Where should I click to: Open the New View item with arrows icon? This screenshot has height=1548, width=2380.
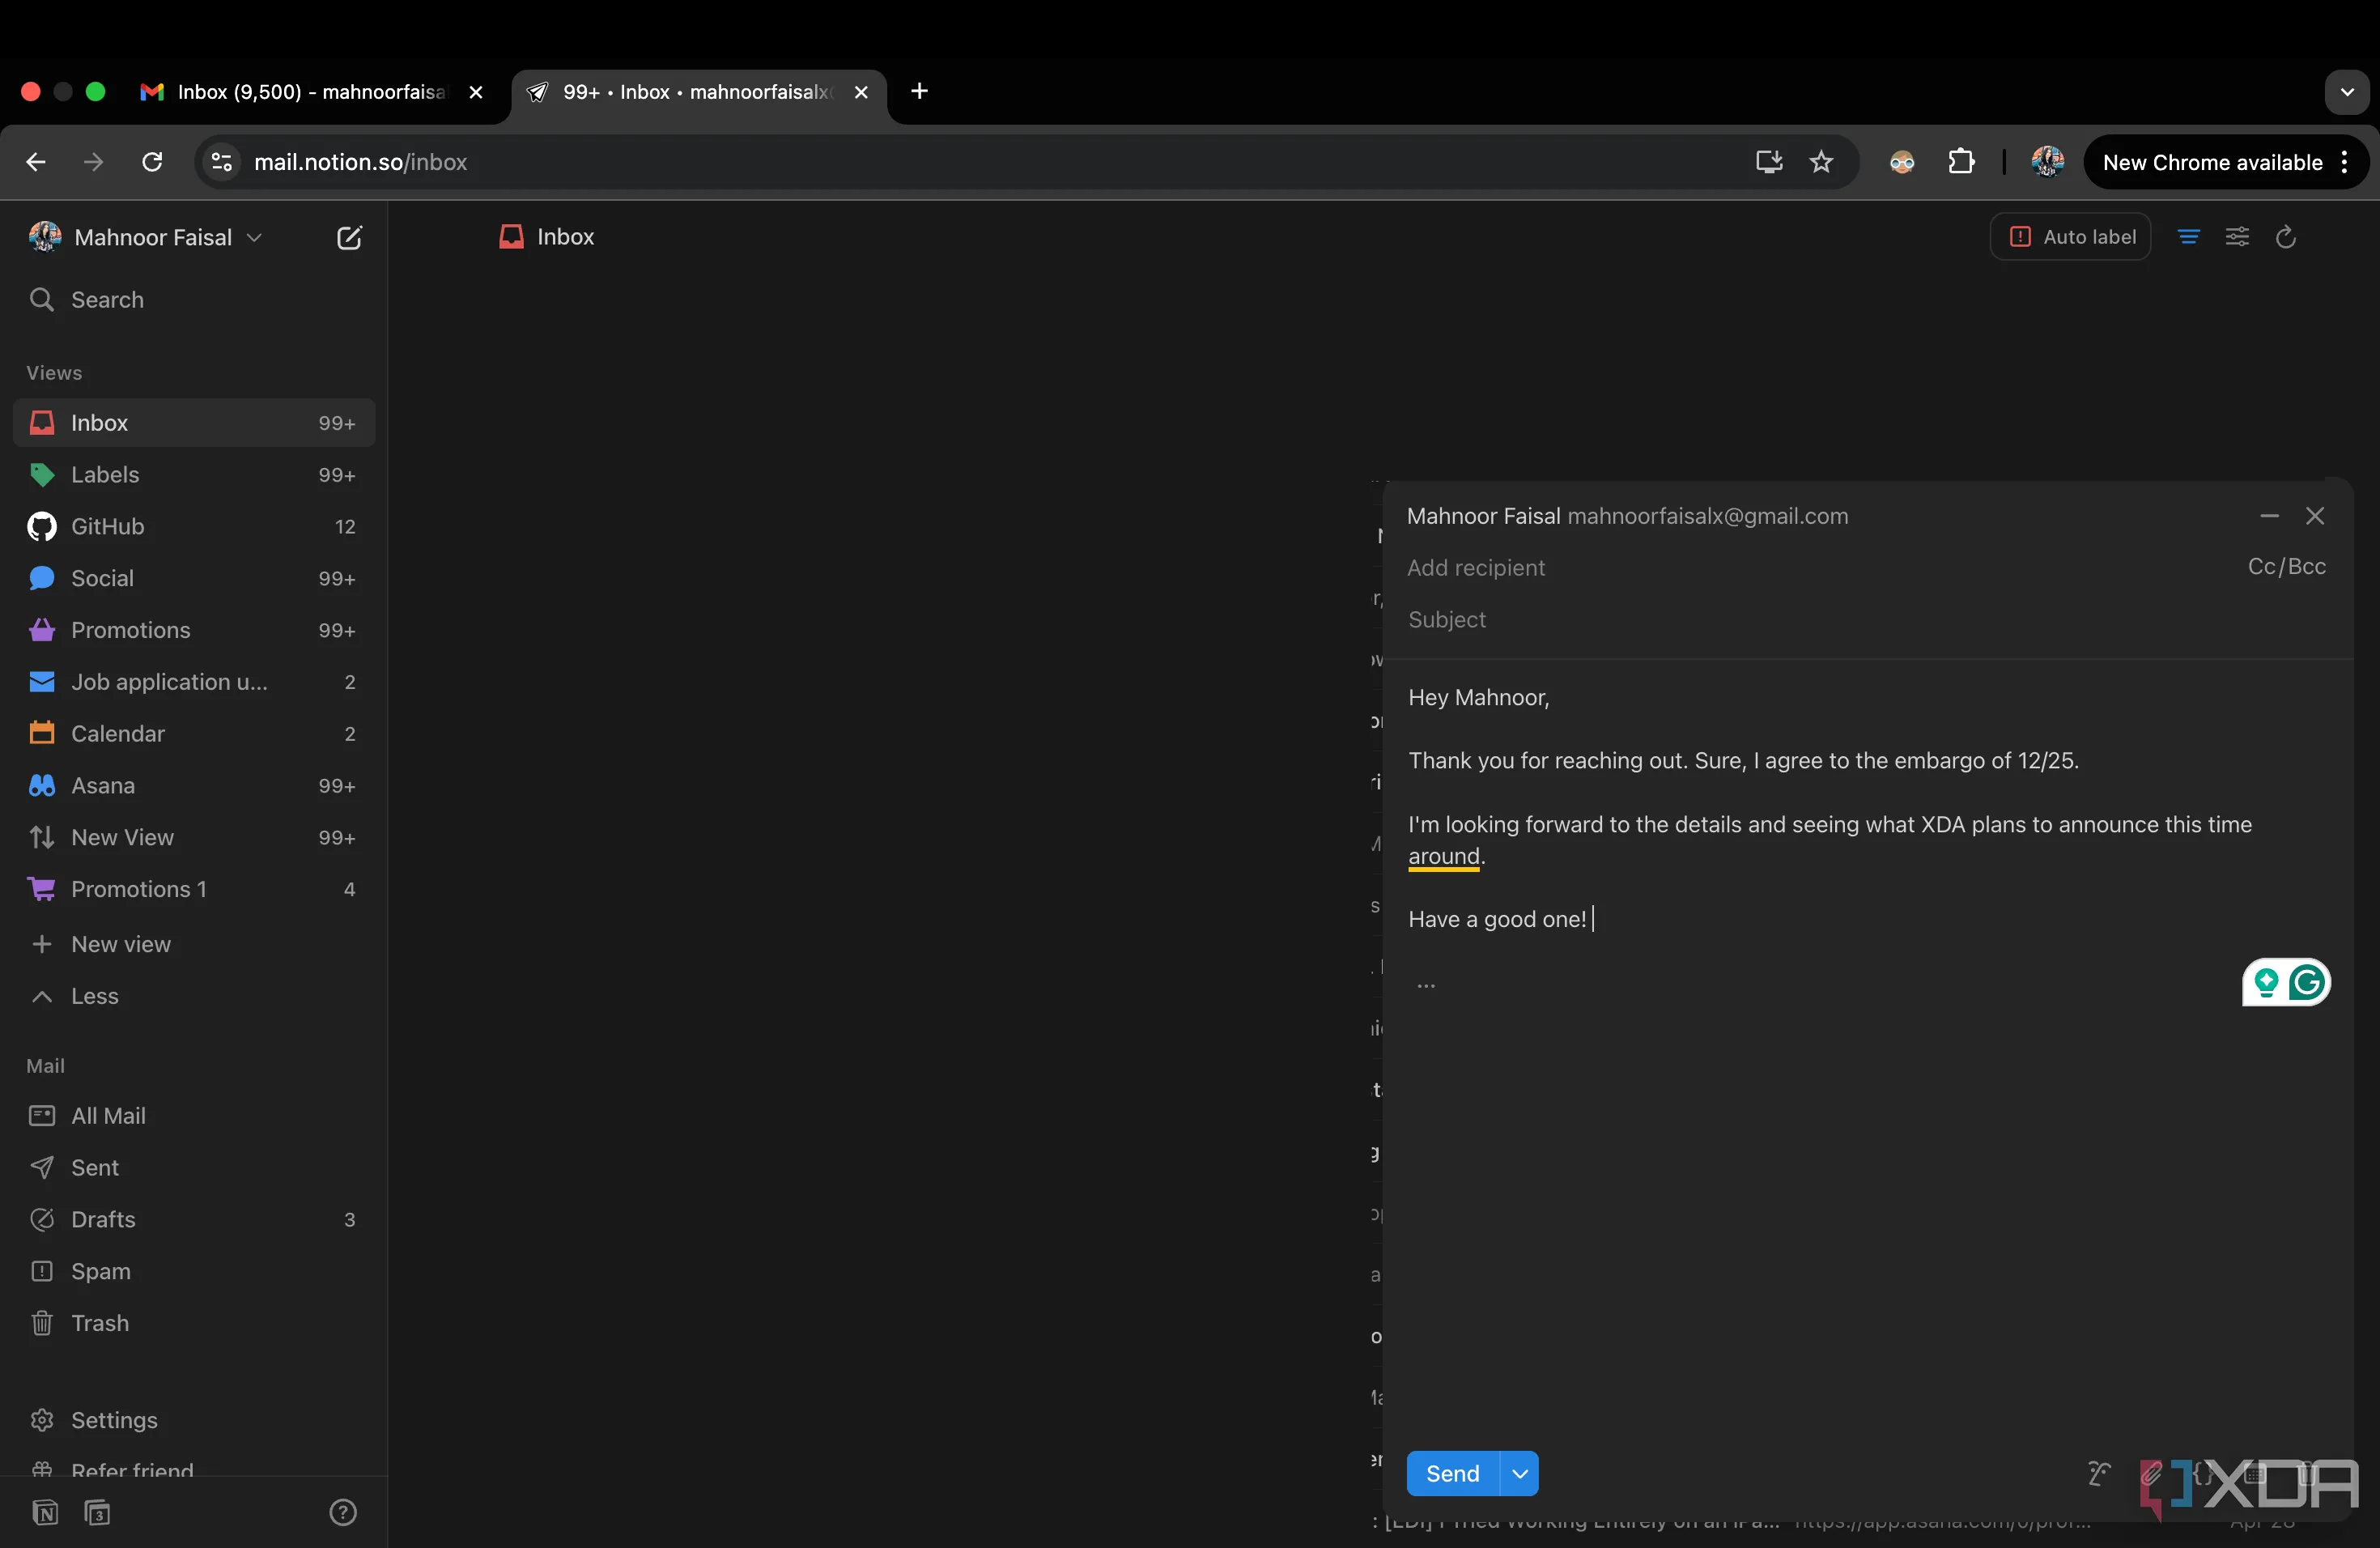pyautogui.click(x=194, y=838)
